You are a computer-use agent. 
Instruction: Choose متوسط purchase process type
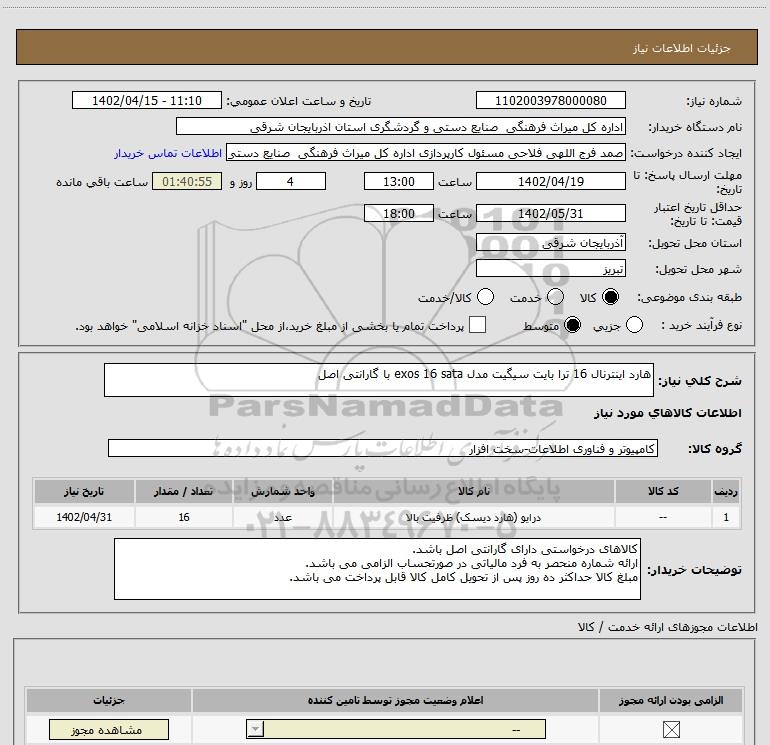[x=572, y=325]
